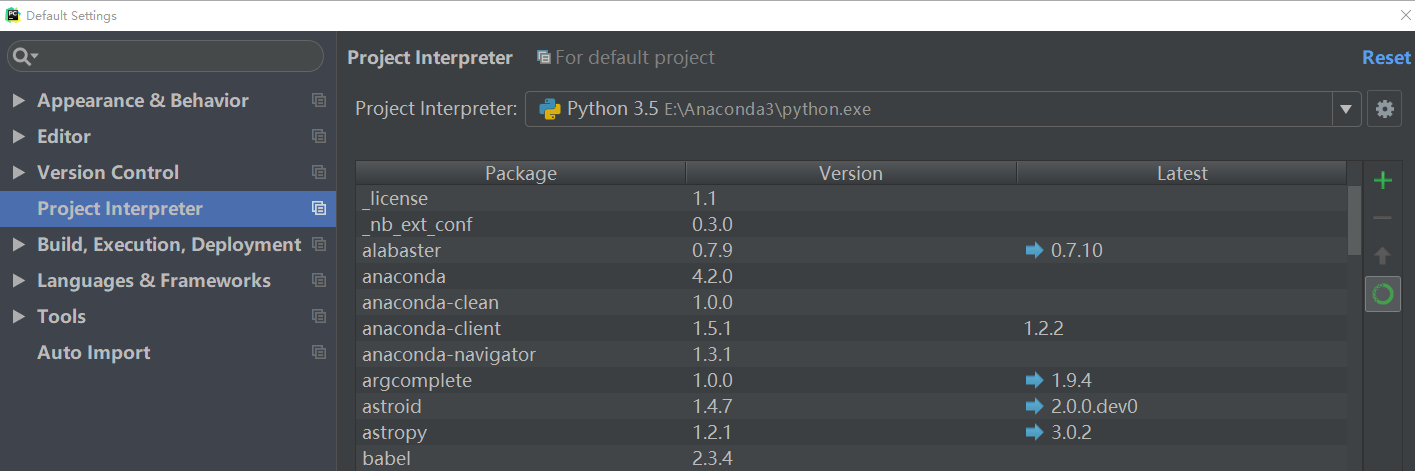Click the copy icon next to Project Interpreter

[319, 208]
